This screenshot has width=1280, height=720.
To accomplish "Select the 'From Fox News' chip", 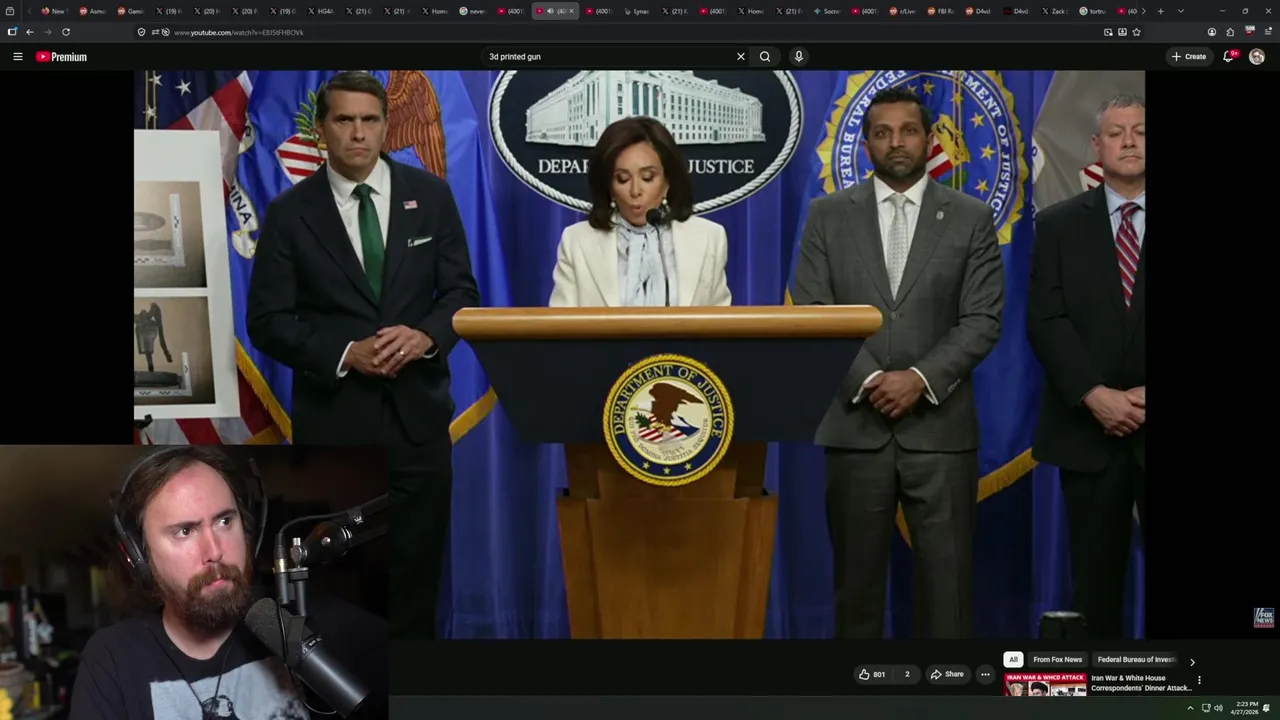I will tap(1057, 660).
